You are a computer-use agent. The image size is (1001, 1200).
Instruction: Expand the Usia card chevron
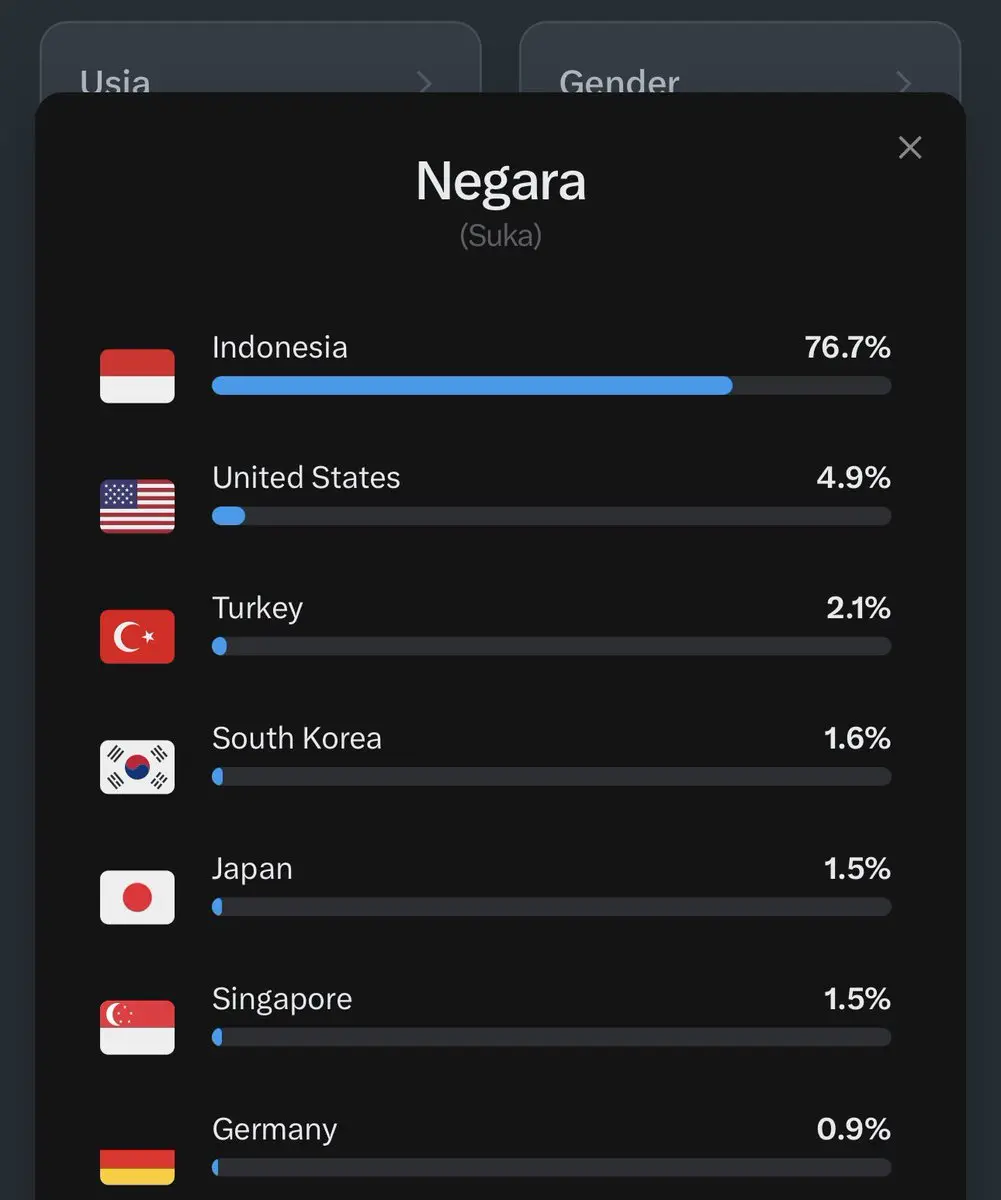(x=425, y=82)
